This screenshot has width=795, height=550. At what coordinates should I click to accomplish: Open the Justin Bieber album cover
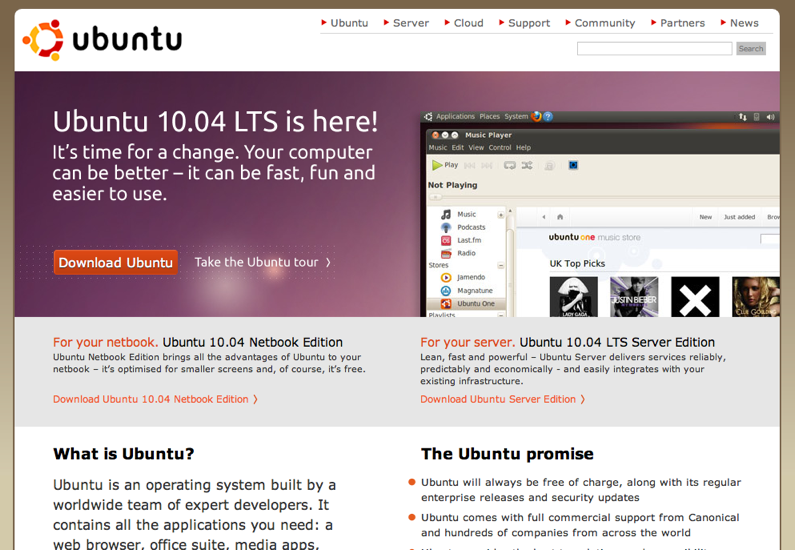(x=634, y=297)
